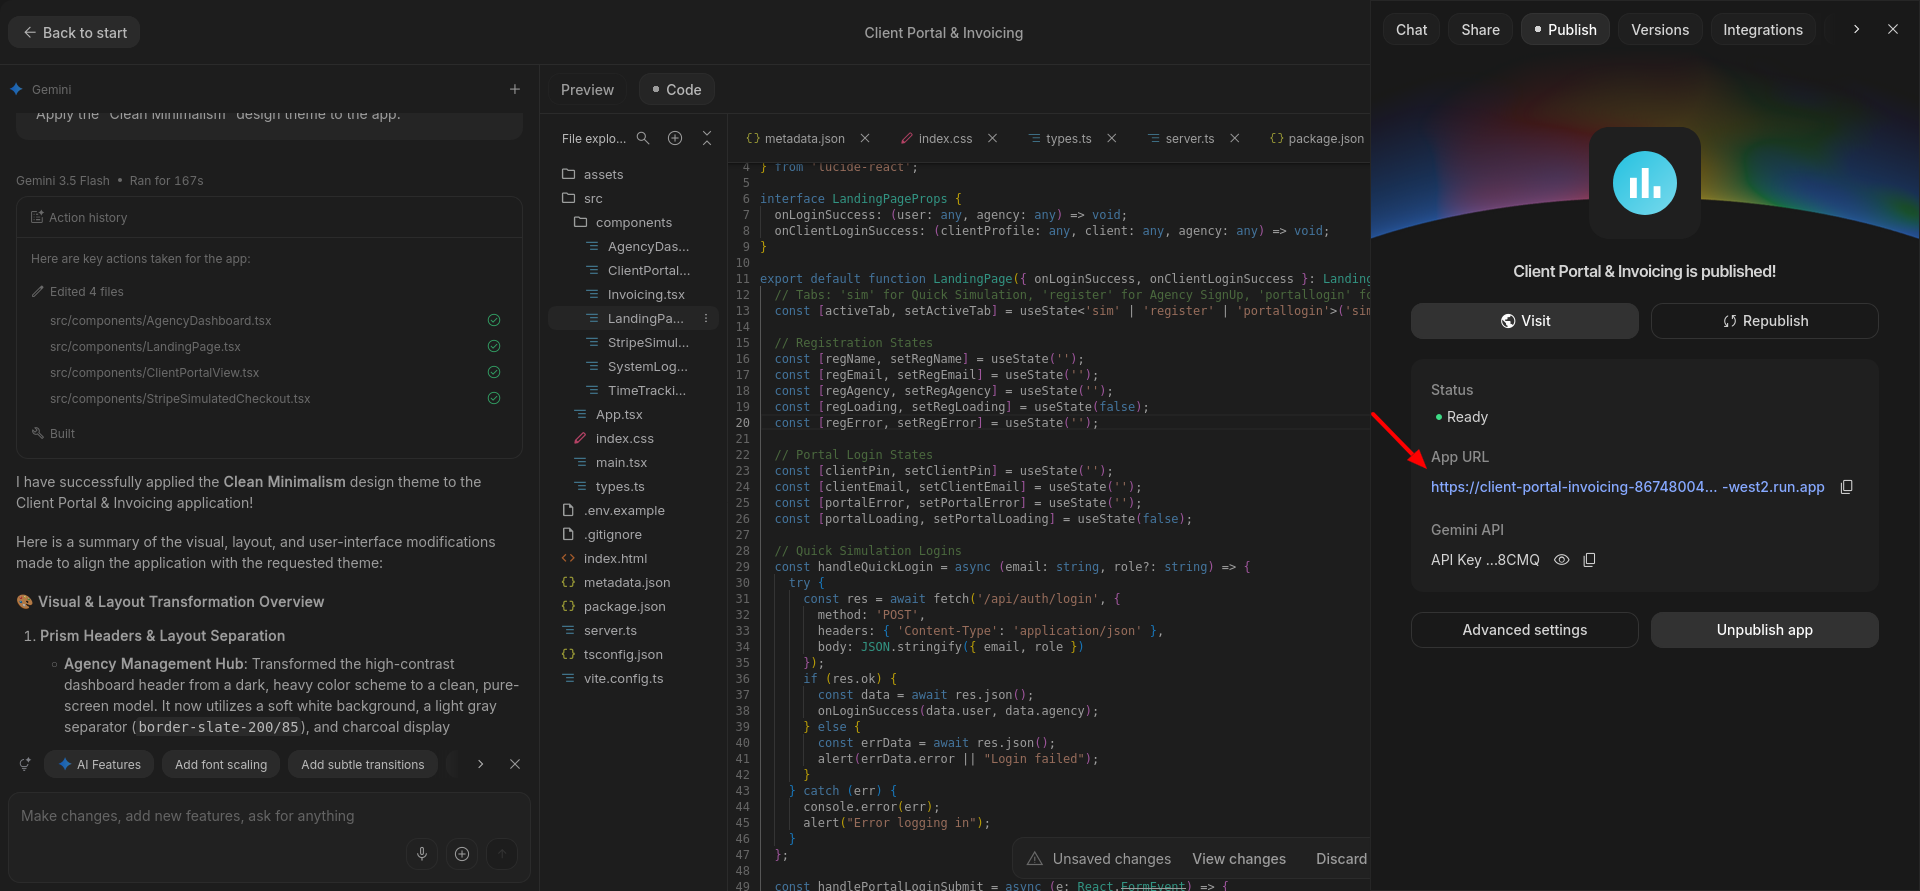
Task: Click the search icon in file explorer
Action: [x=643, y=138]
